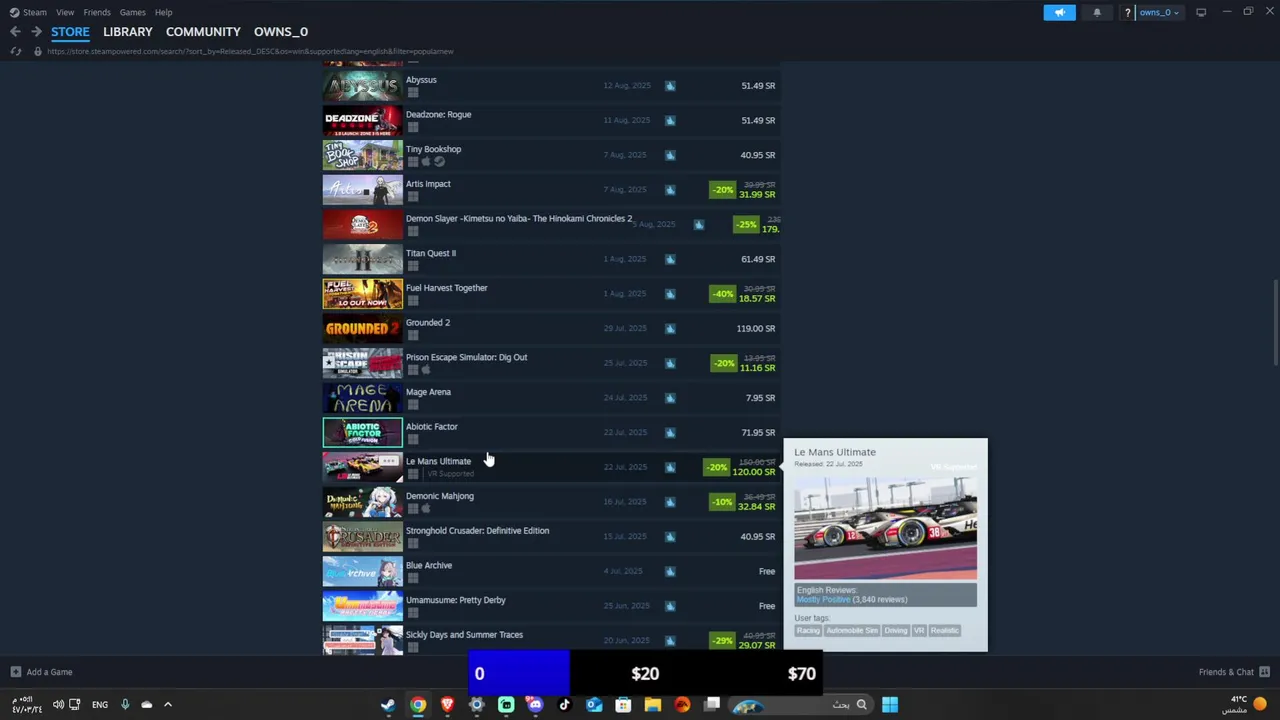Open the OWNS_0 profile tab
The image size is (1280, 720).
point(281,32)
